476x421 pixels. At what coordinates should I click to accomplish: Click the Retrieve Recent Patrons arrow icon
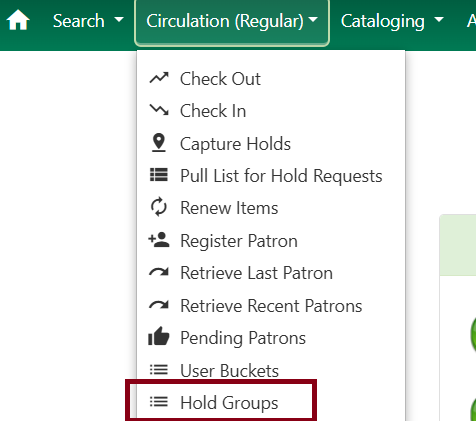[159, 305]
